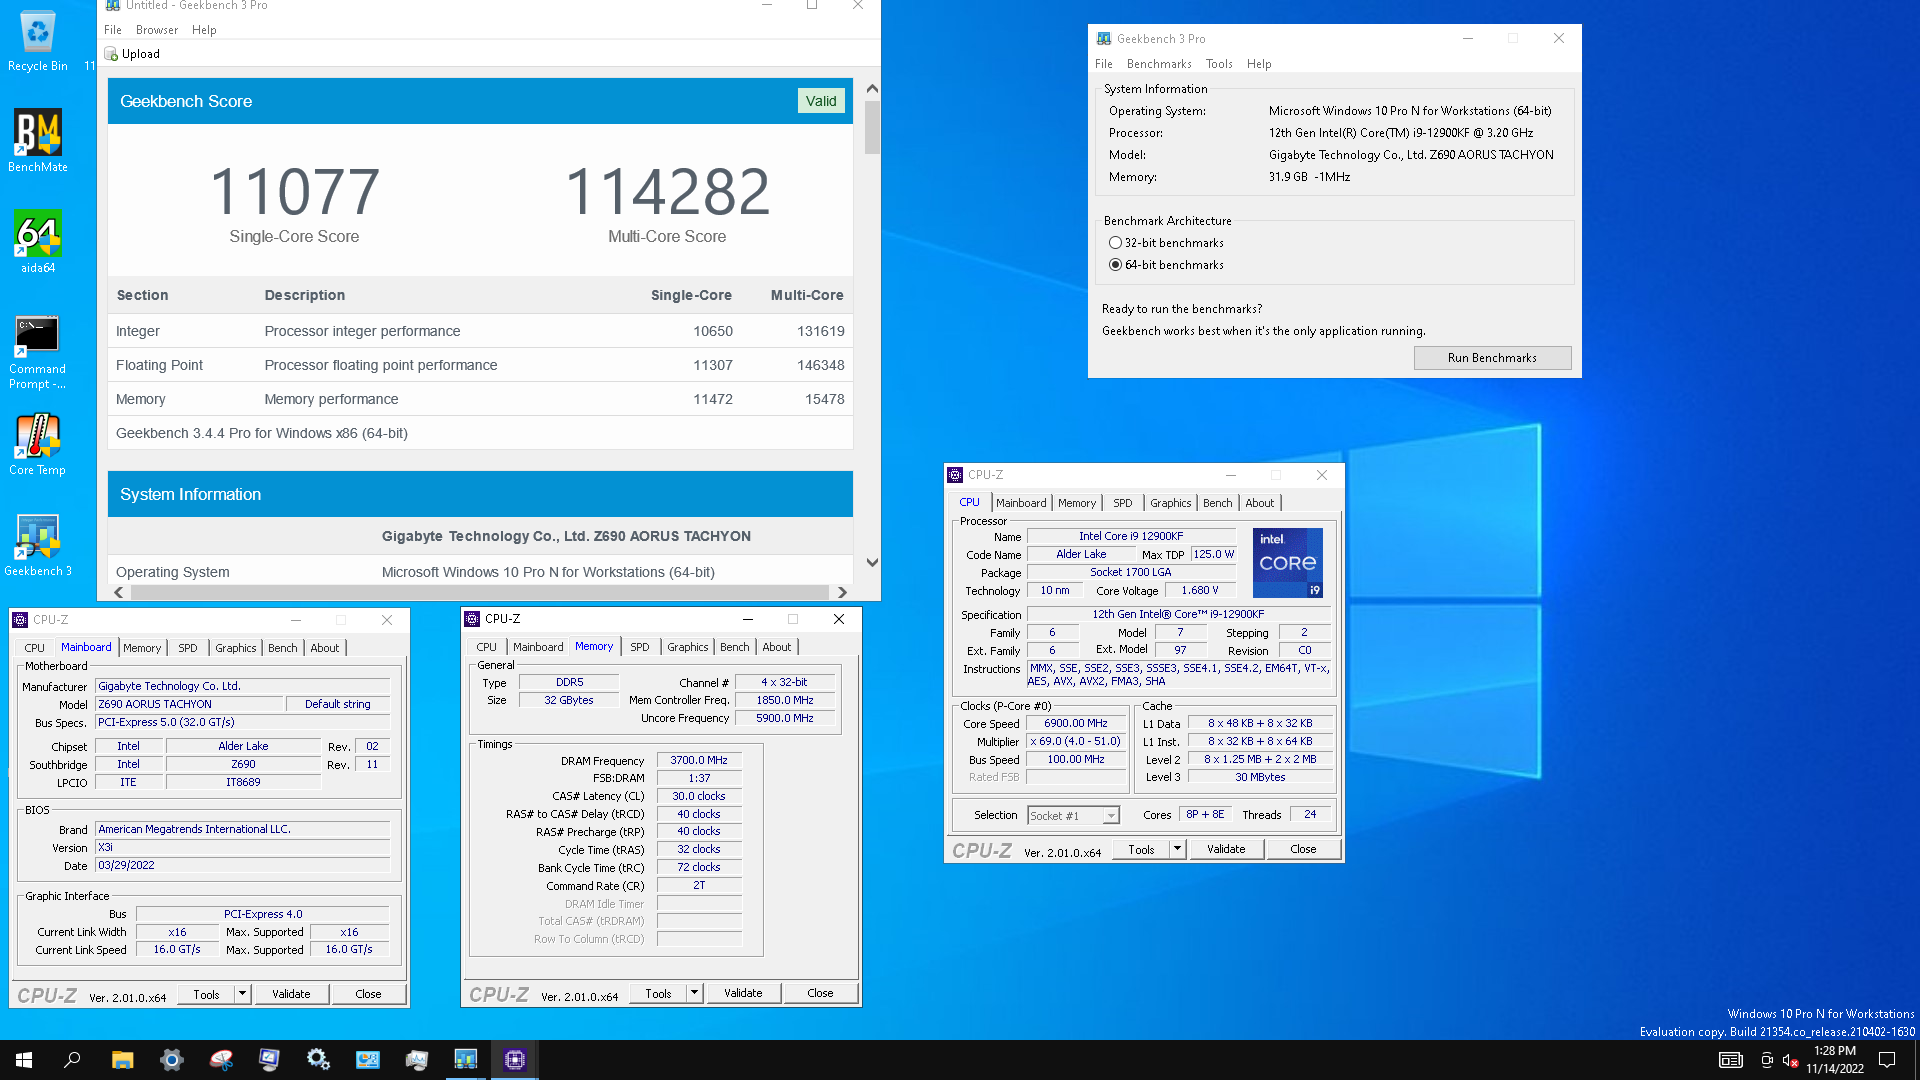This screenshot has width=1920, height=1080.
Task: Click the scroll up arrow in Geekbench results
Action: pos(872,89)
